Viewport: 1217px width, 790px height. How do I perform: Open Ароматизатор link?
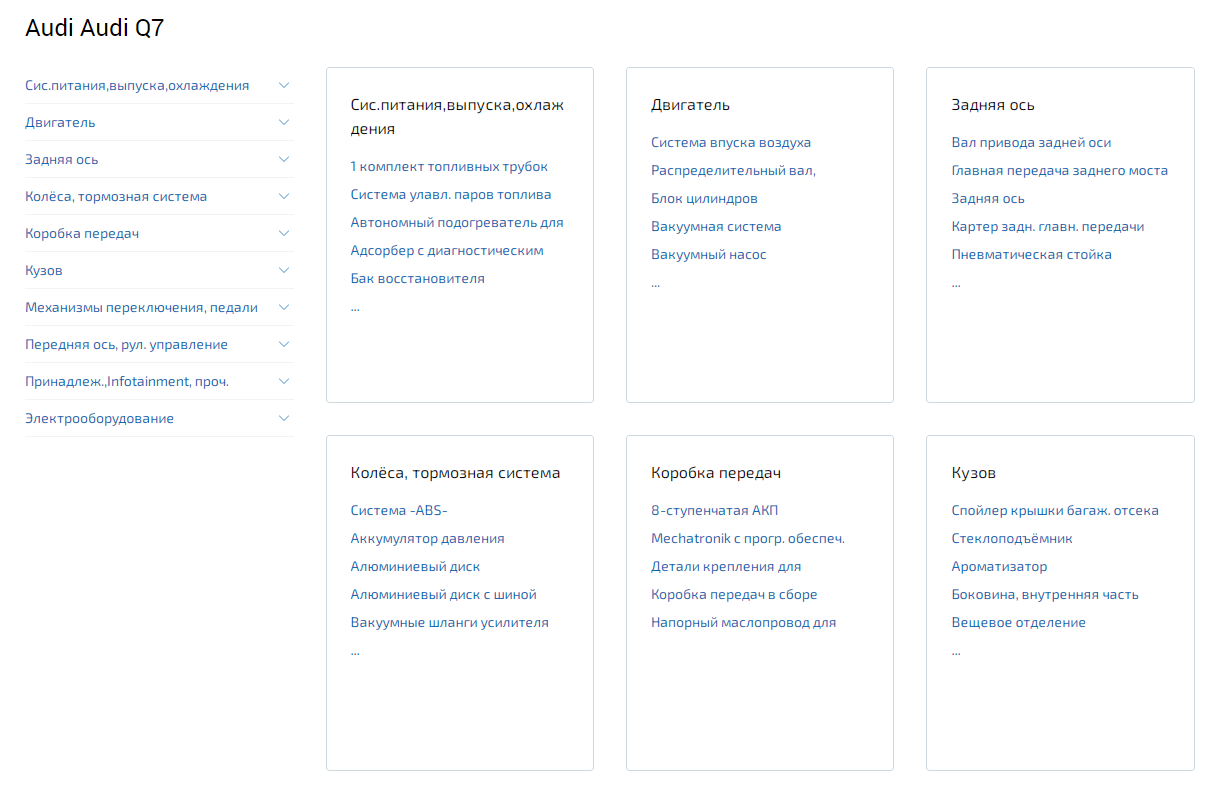click(x=1000, y=567)
